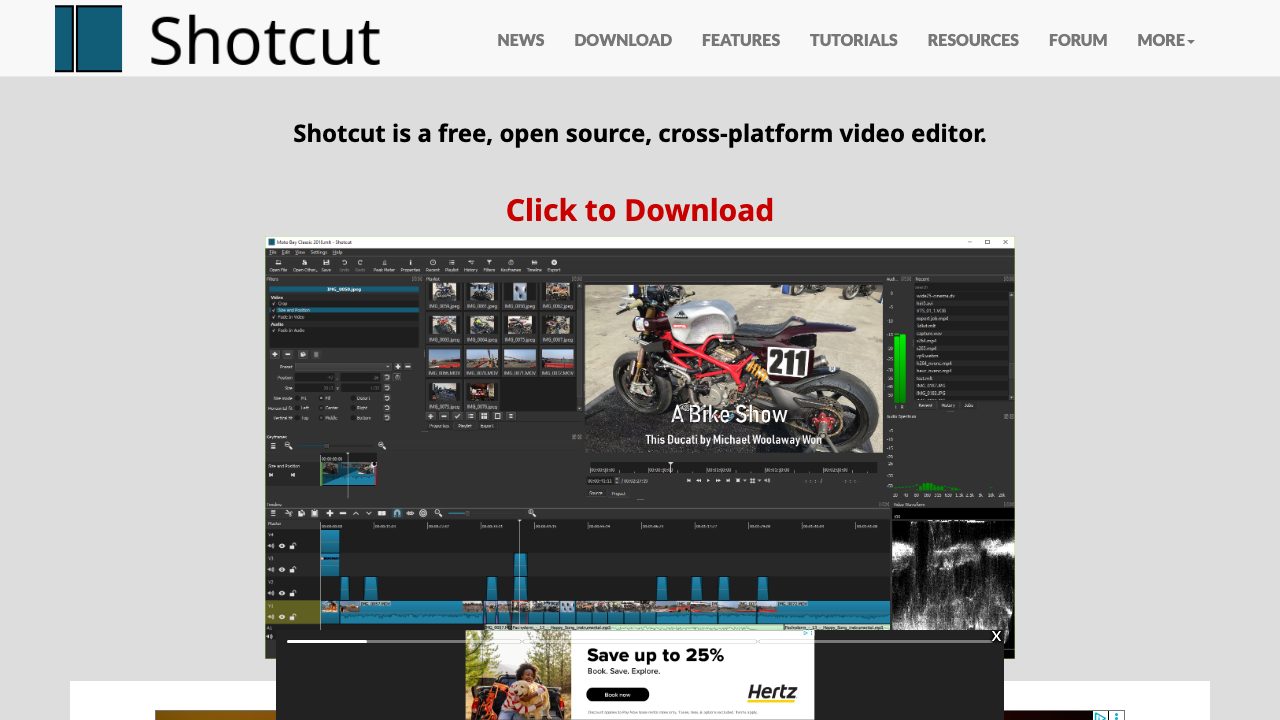Click the Shotcut site title text

coord(265,40)
